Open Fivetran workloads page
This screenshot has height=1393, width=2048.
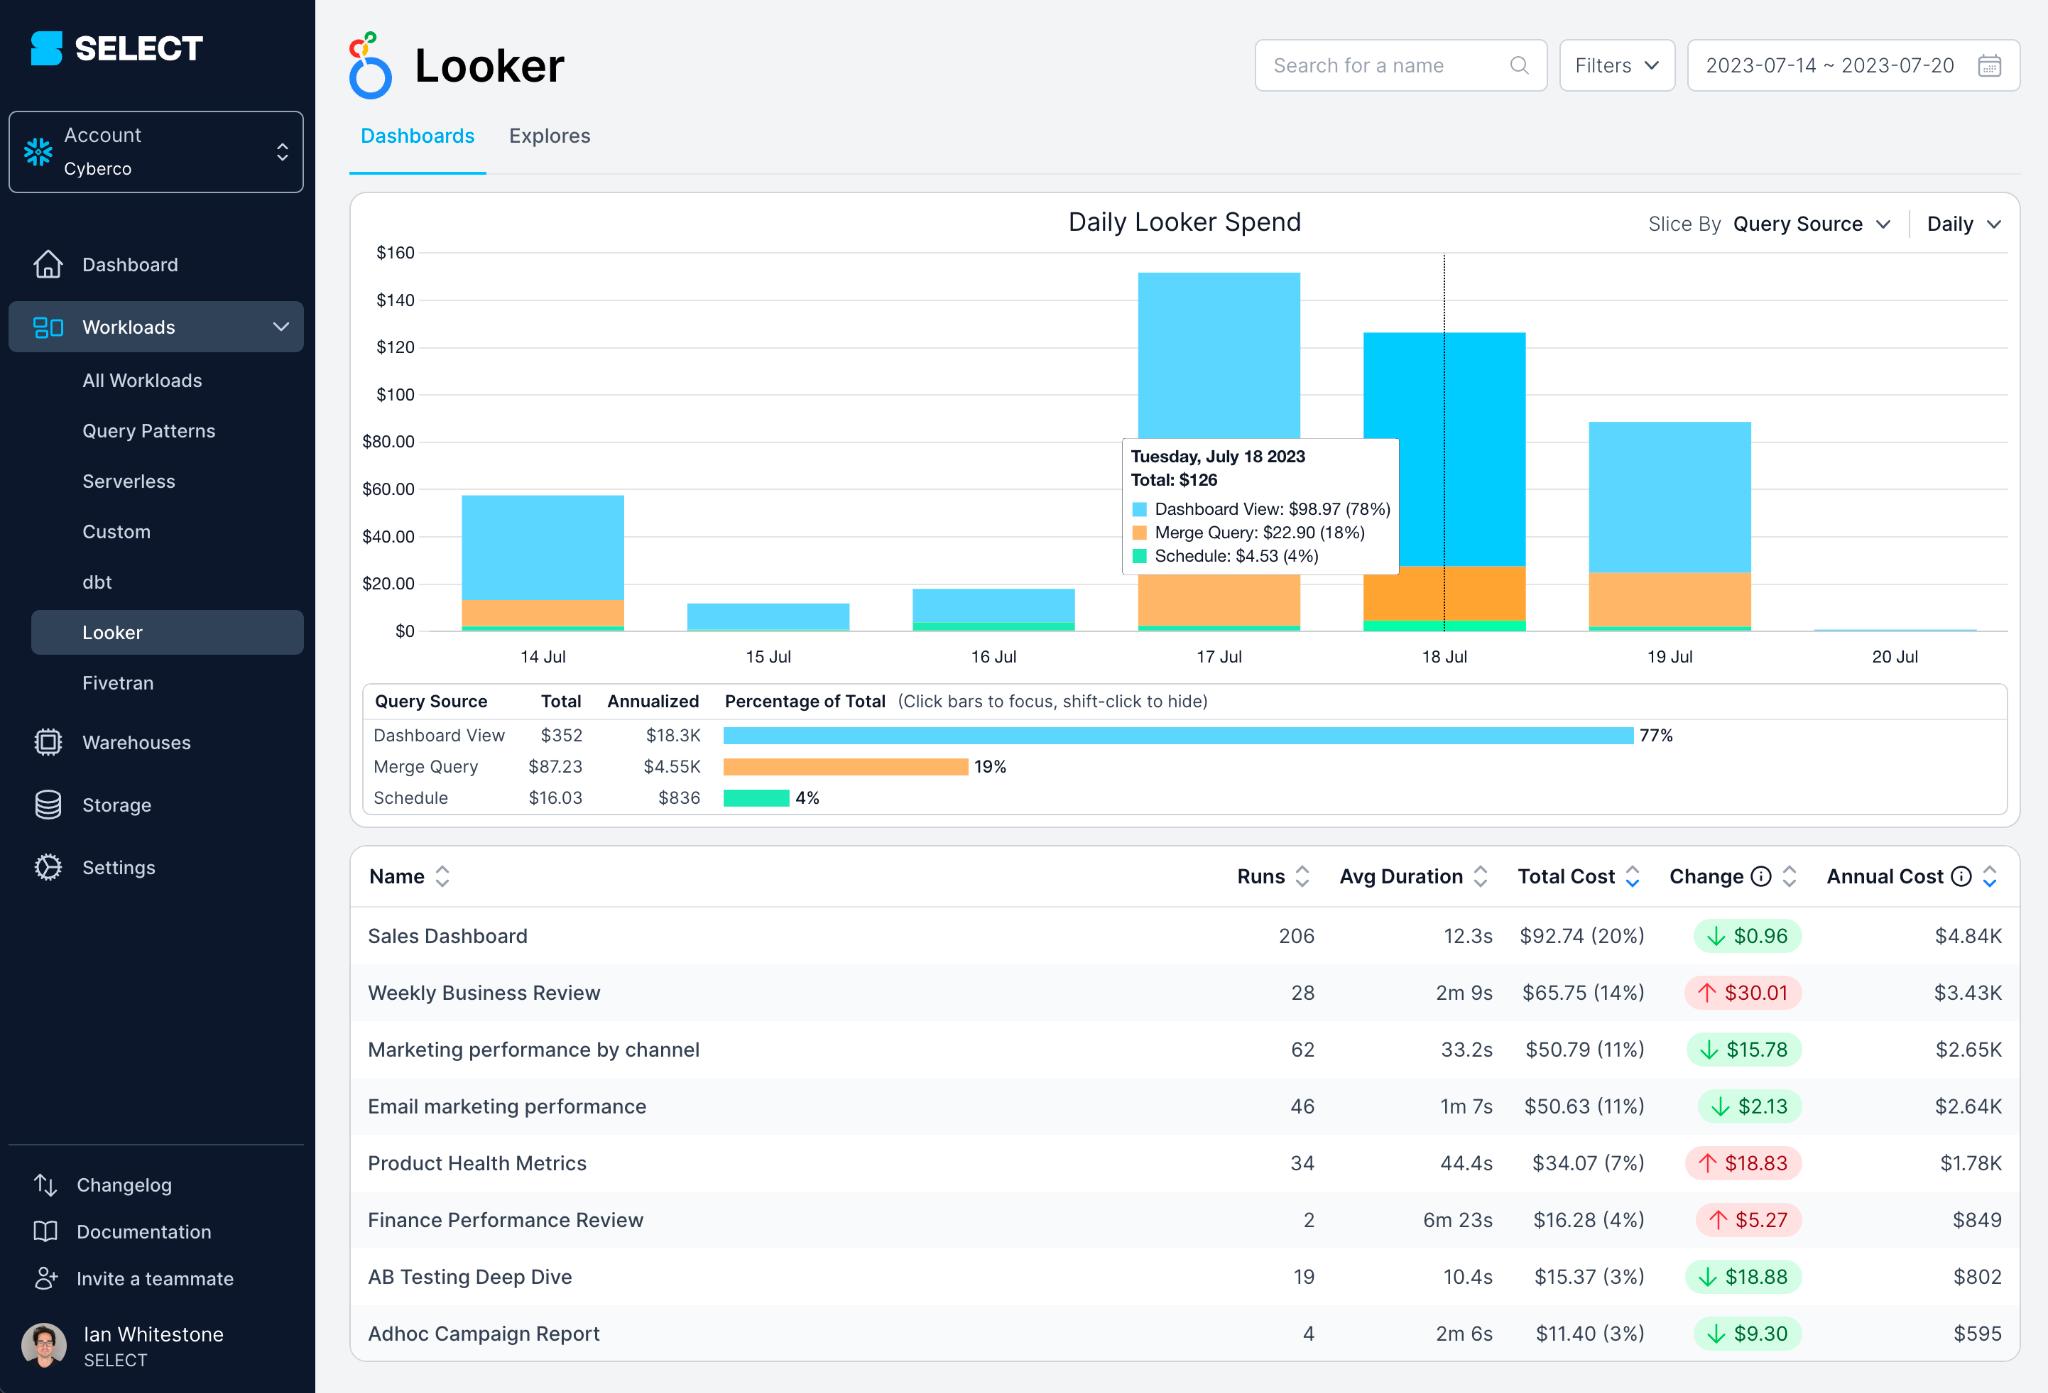click(x=118, y=683)
